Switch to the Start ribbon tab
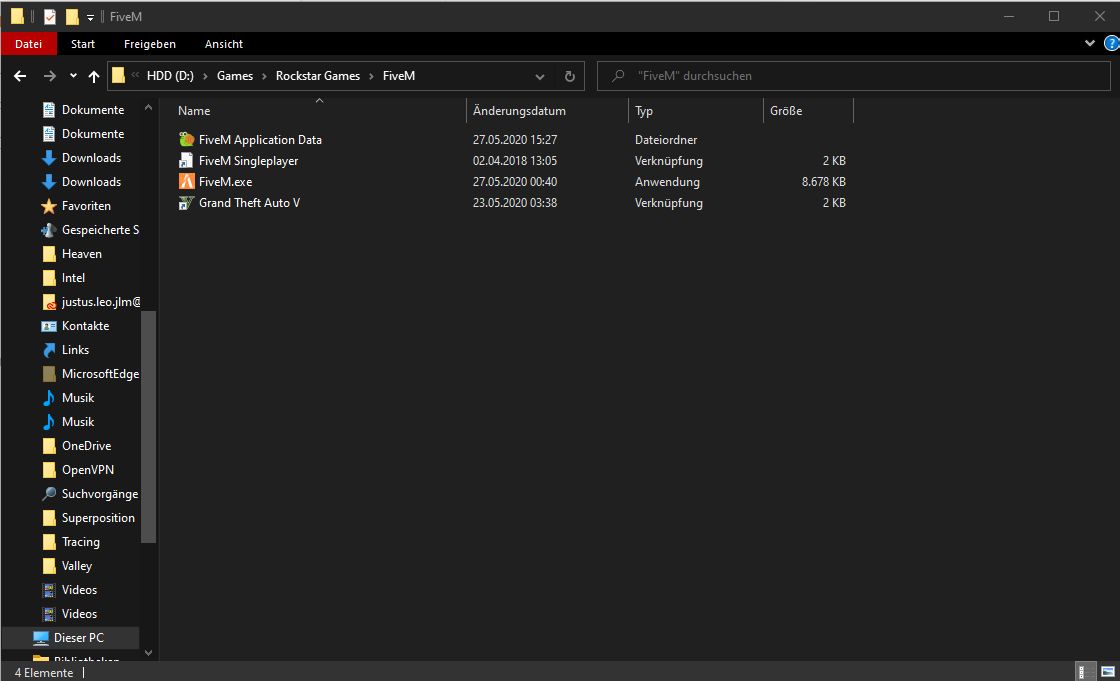Viewport: 1120px width, 681px height. (x=83, y=44)
